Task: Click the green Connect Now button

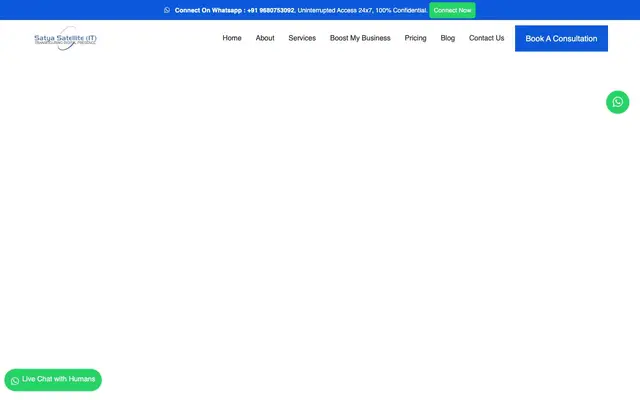Action: 452,10
